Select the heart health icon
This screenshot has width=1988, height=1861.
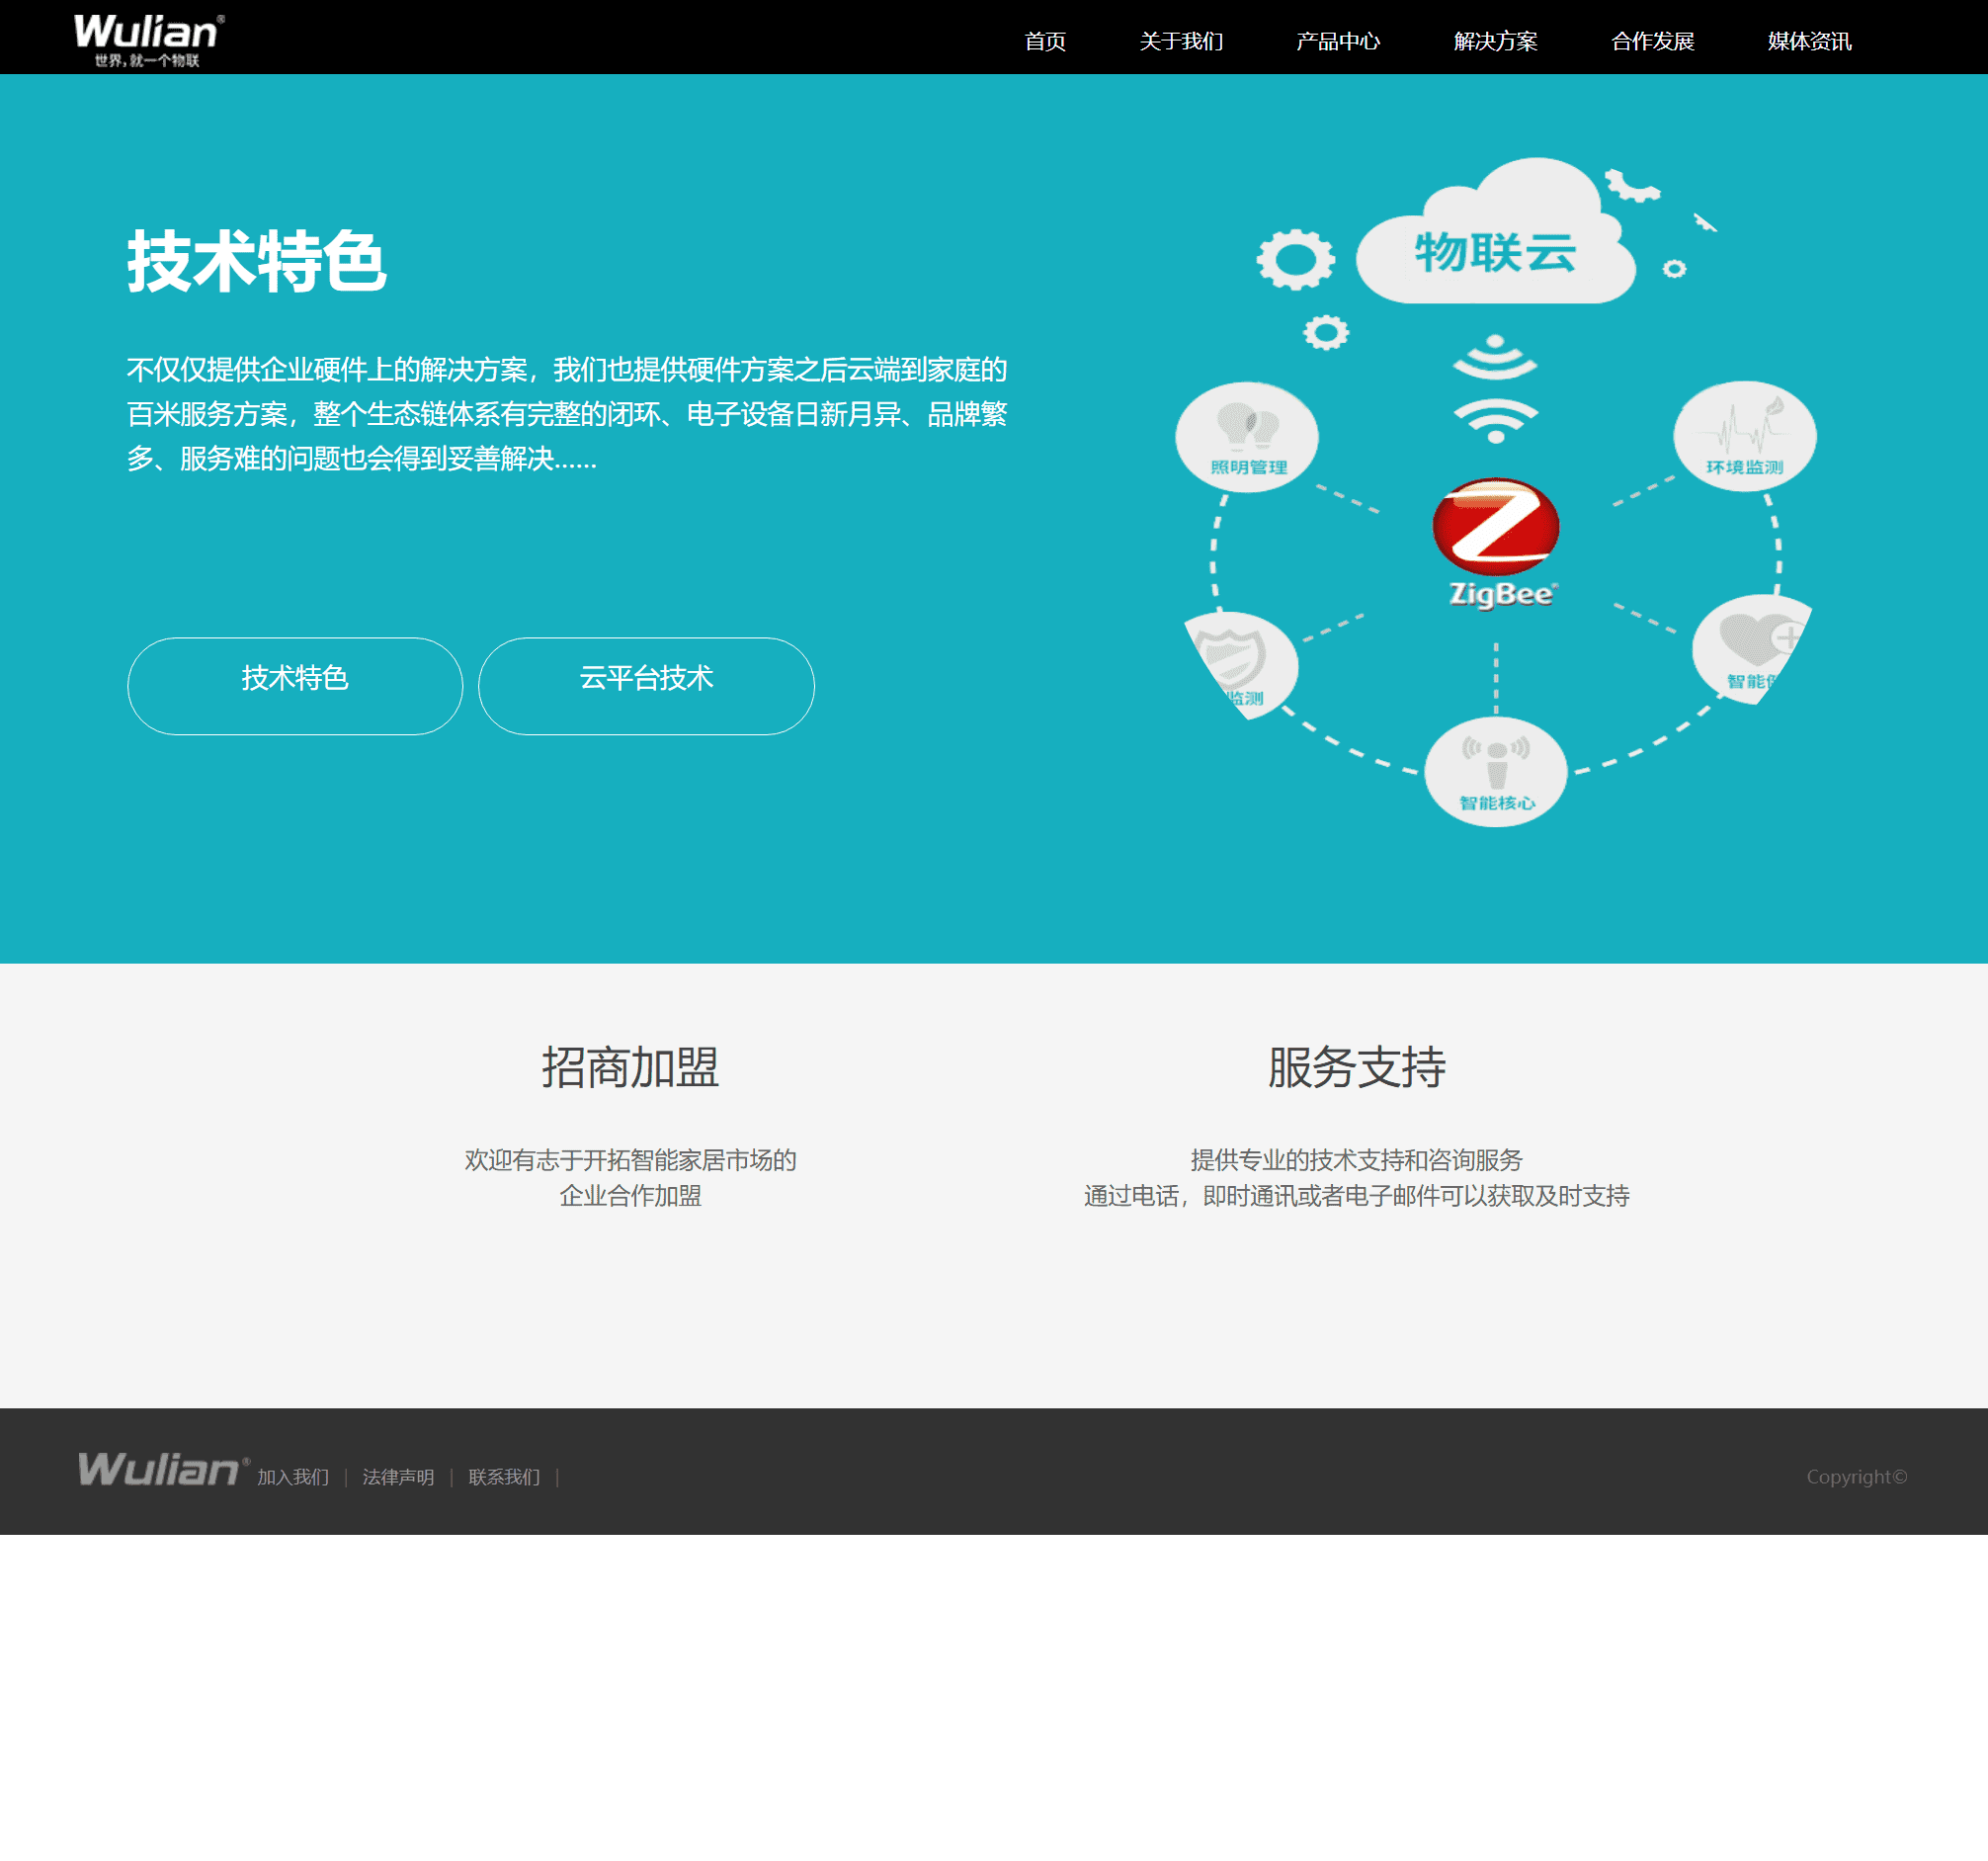[x=1752, y=650]
